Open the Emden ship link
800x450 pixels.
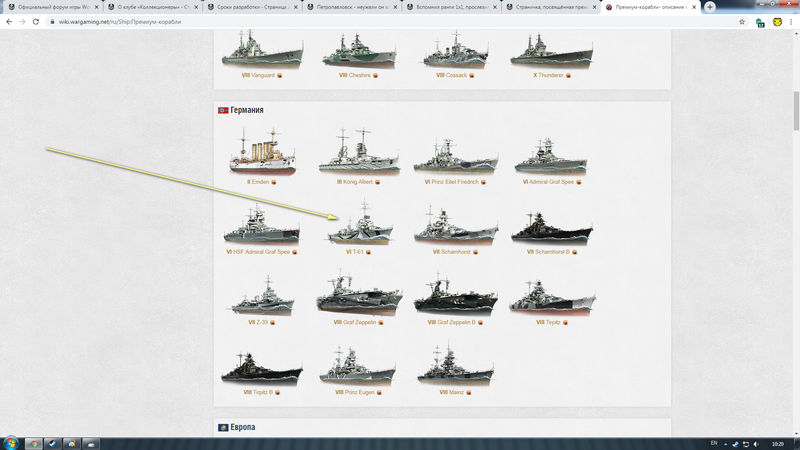coord(258,182)
